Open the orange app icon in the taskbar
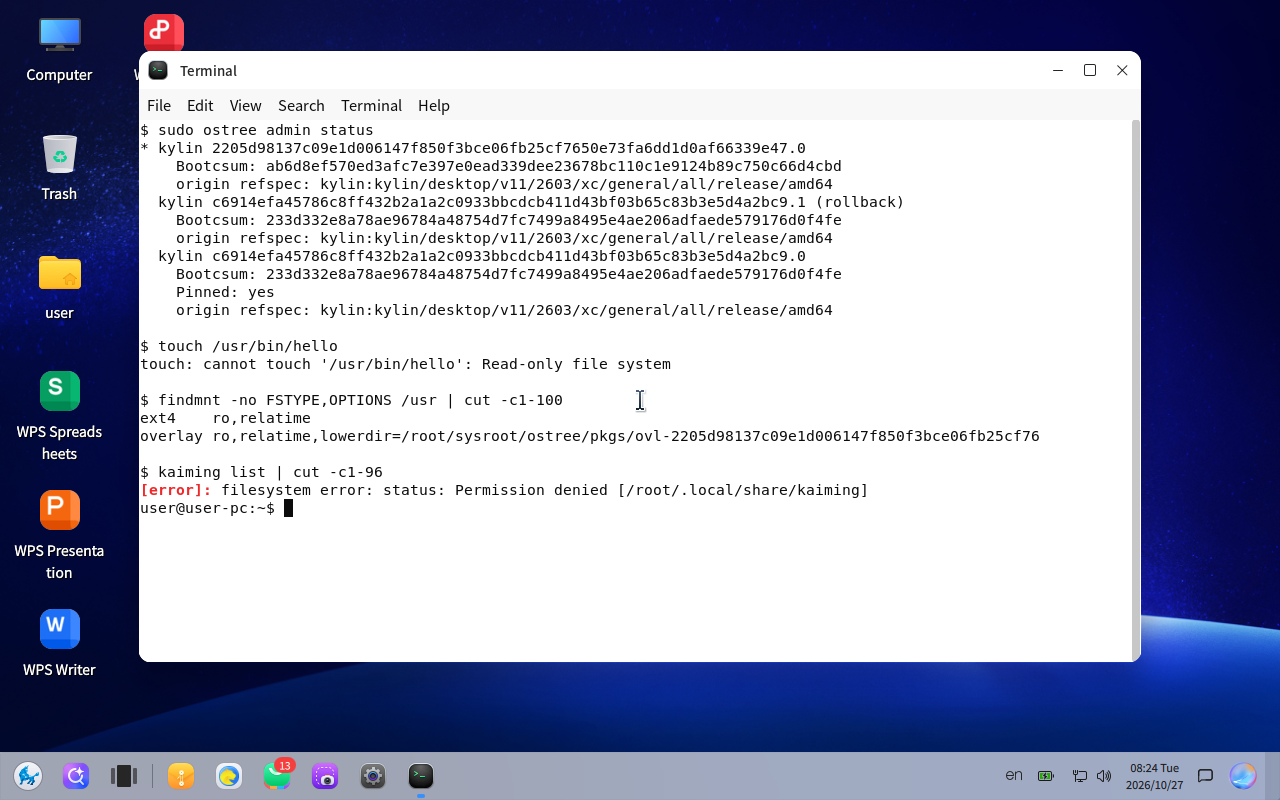The height and width of the screenshot is (800, 1280). click(181, 776)
